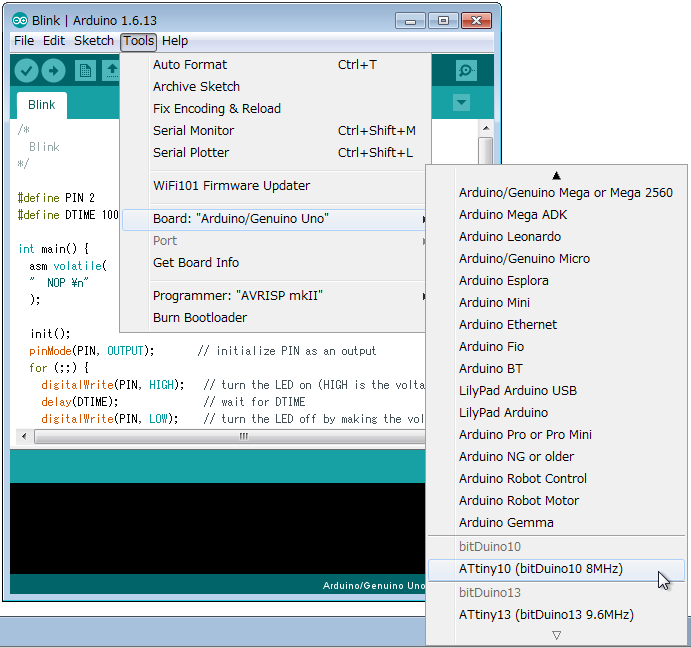Select the Blink sketch tab
Viewport: 691px width, 648px height.
point(42,105)
